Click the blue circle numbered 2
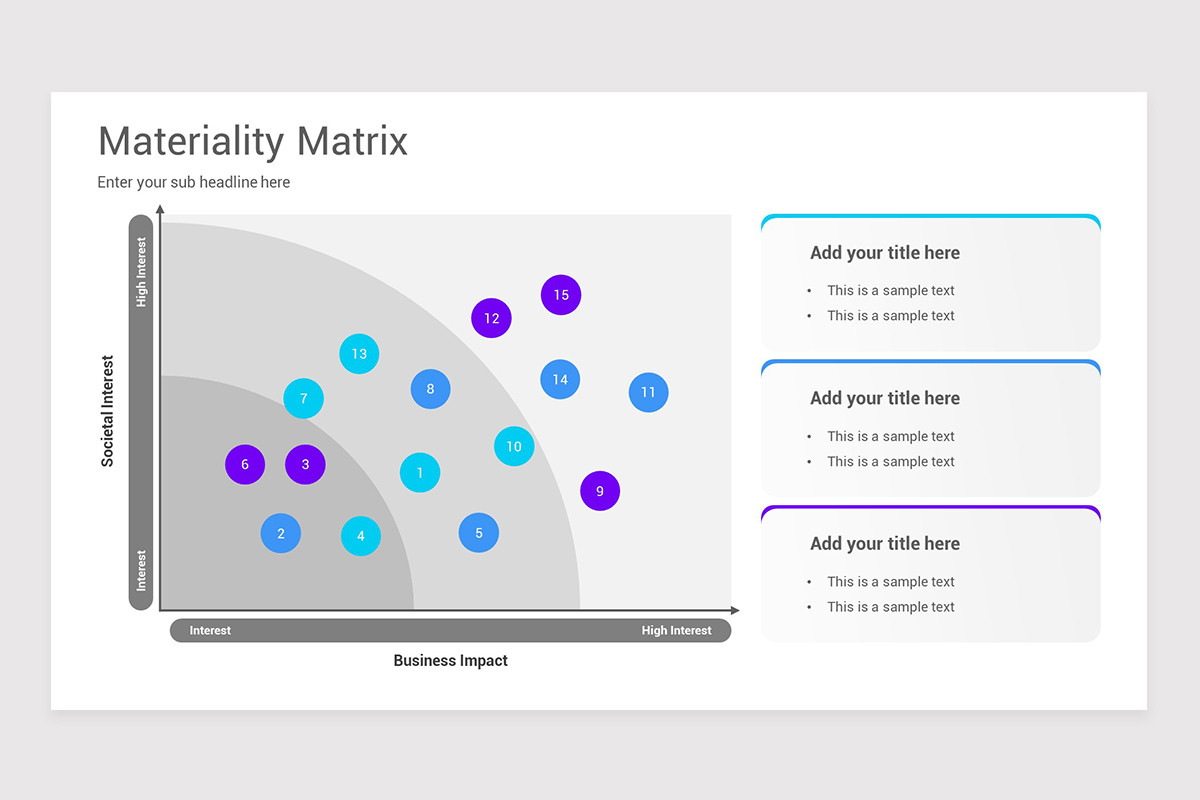Screen dimensions: 1200x800 pyautogui.click(x=281, y=533)
